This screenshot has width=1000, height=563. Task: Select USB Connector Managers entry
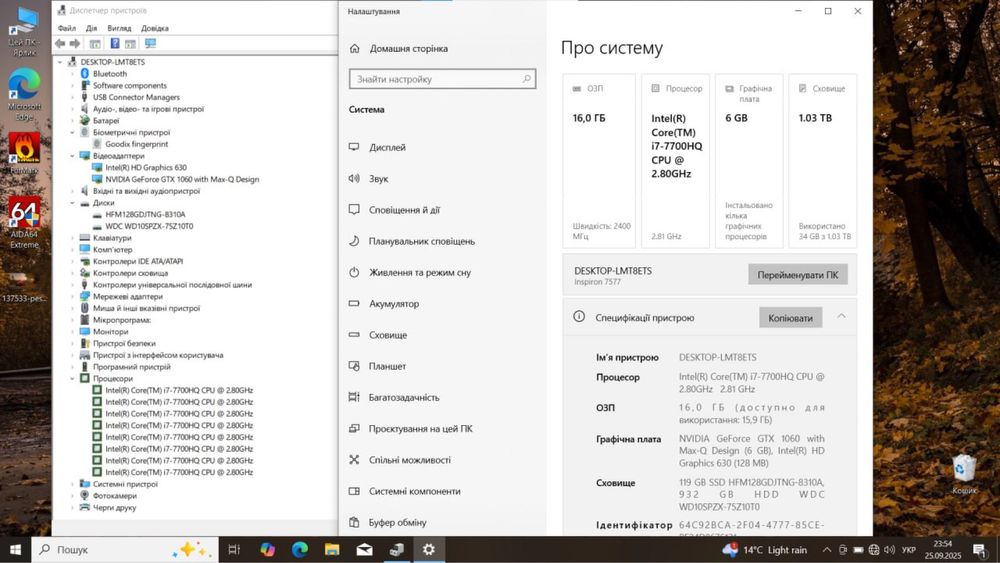pyautogui.click(x=136, y=98)
